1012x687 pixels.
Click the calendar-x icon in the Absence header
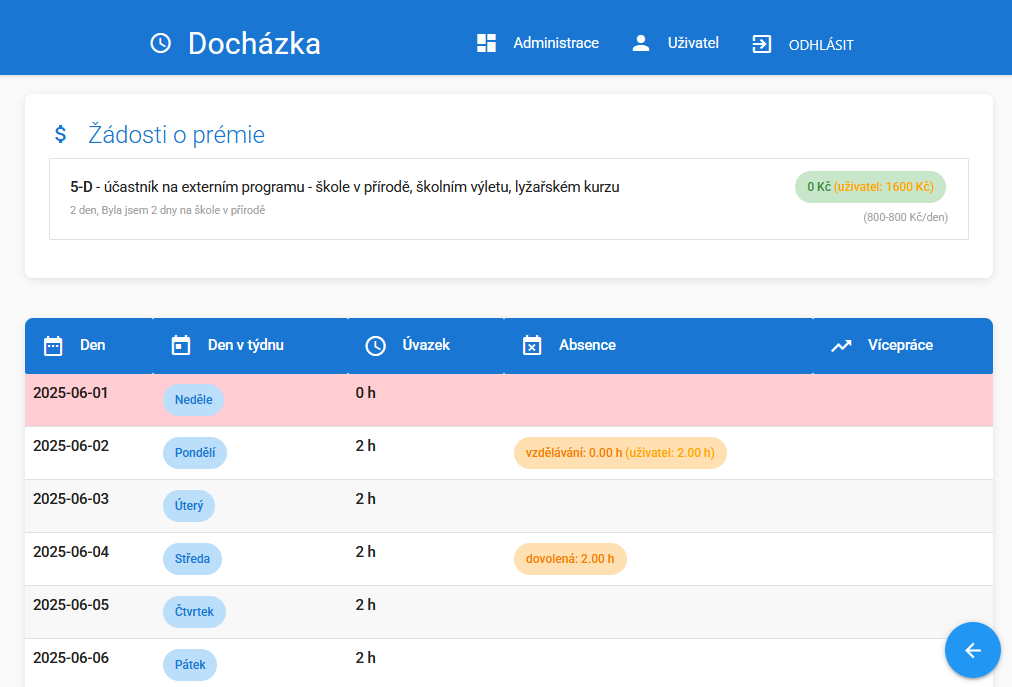click(x=531, y=345)
